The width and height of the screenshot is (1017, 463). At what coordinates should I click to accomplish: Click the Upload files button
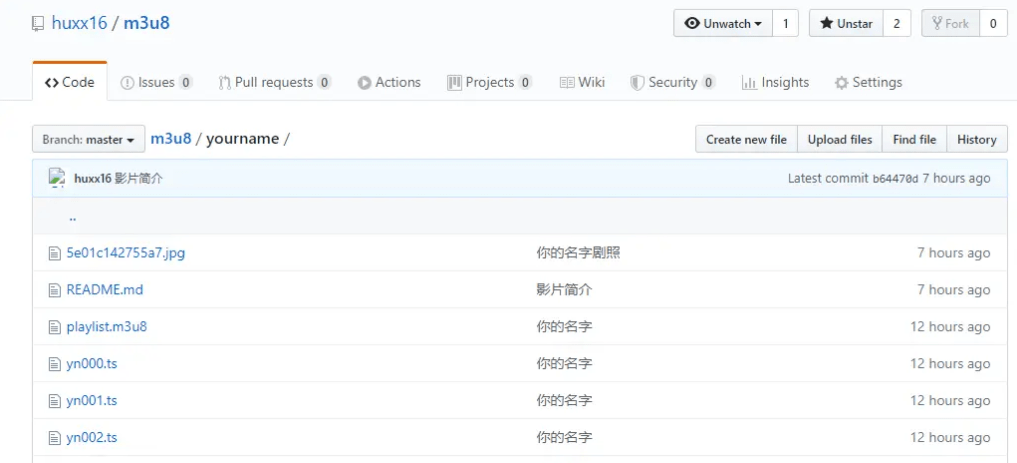click(x=840, y=139)
